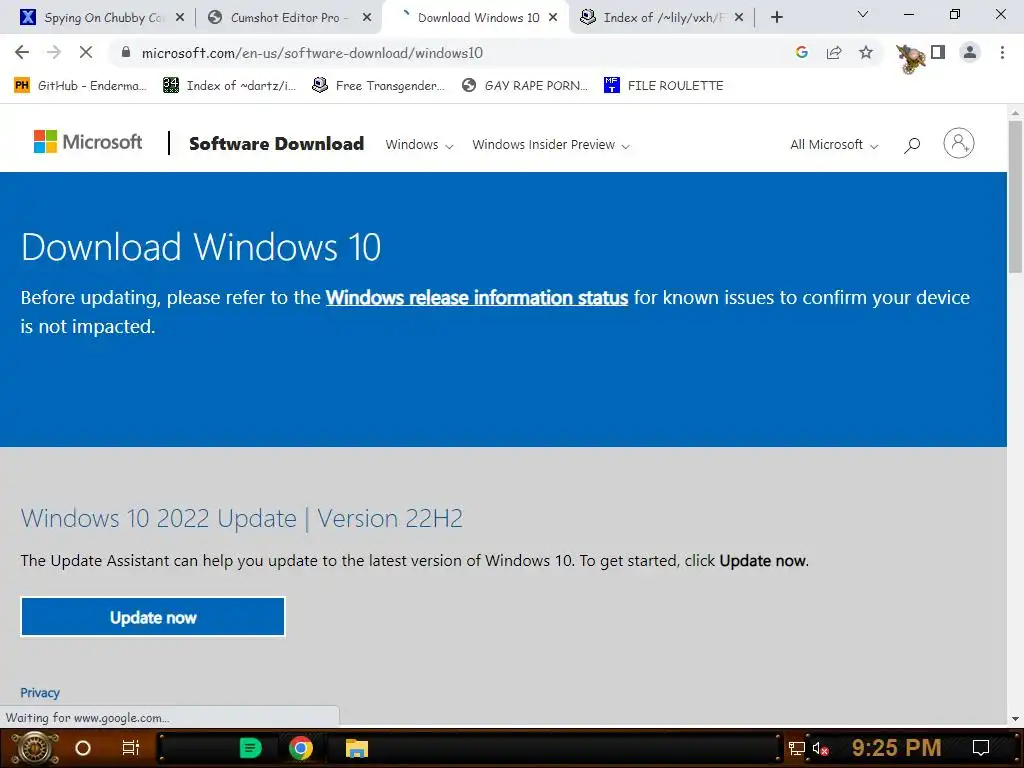Click the network icon in the system tray
This screenshot has height=768, width=1024.
pyautogui.click(x=796, y=748)
